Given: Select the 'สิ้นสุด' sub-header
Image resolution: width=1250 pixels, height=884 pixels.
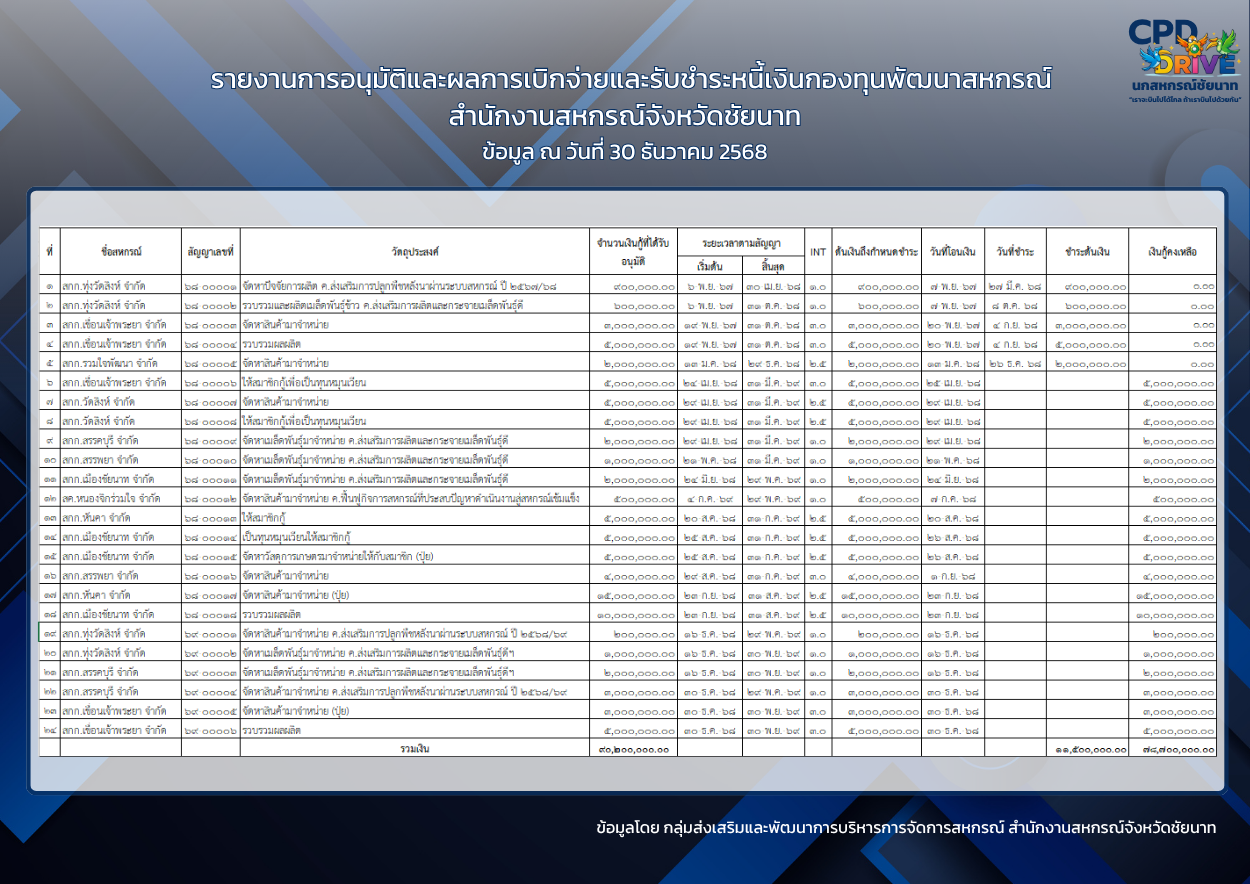Looking at the screenshot, I should pos(773,265).
